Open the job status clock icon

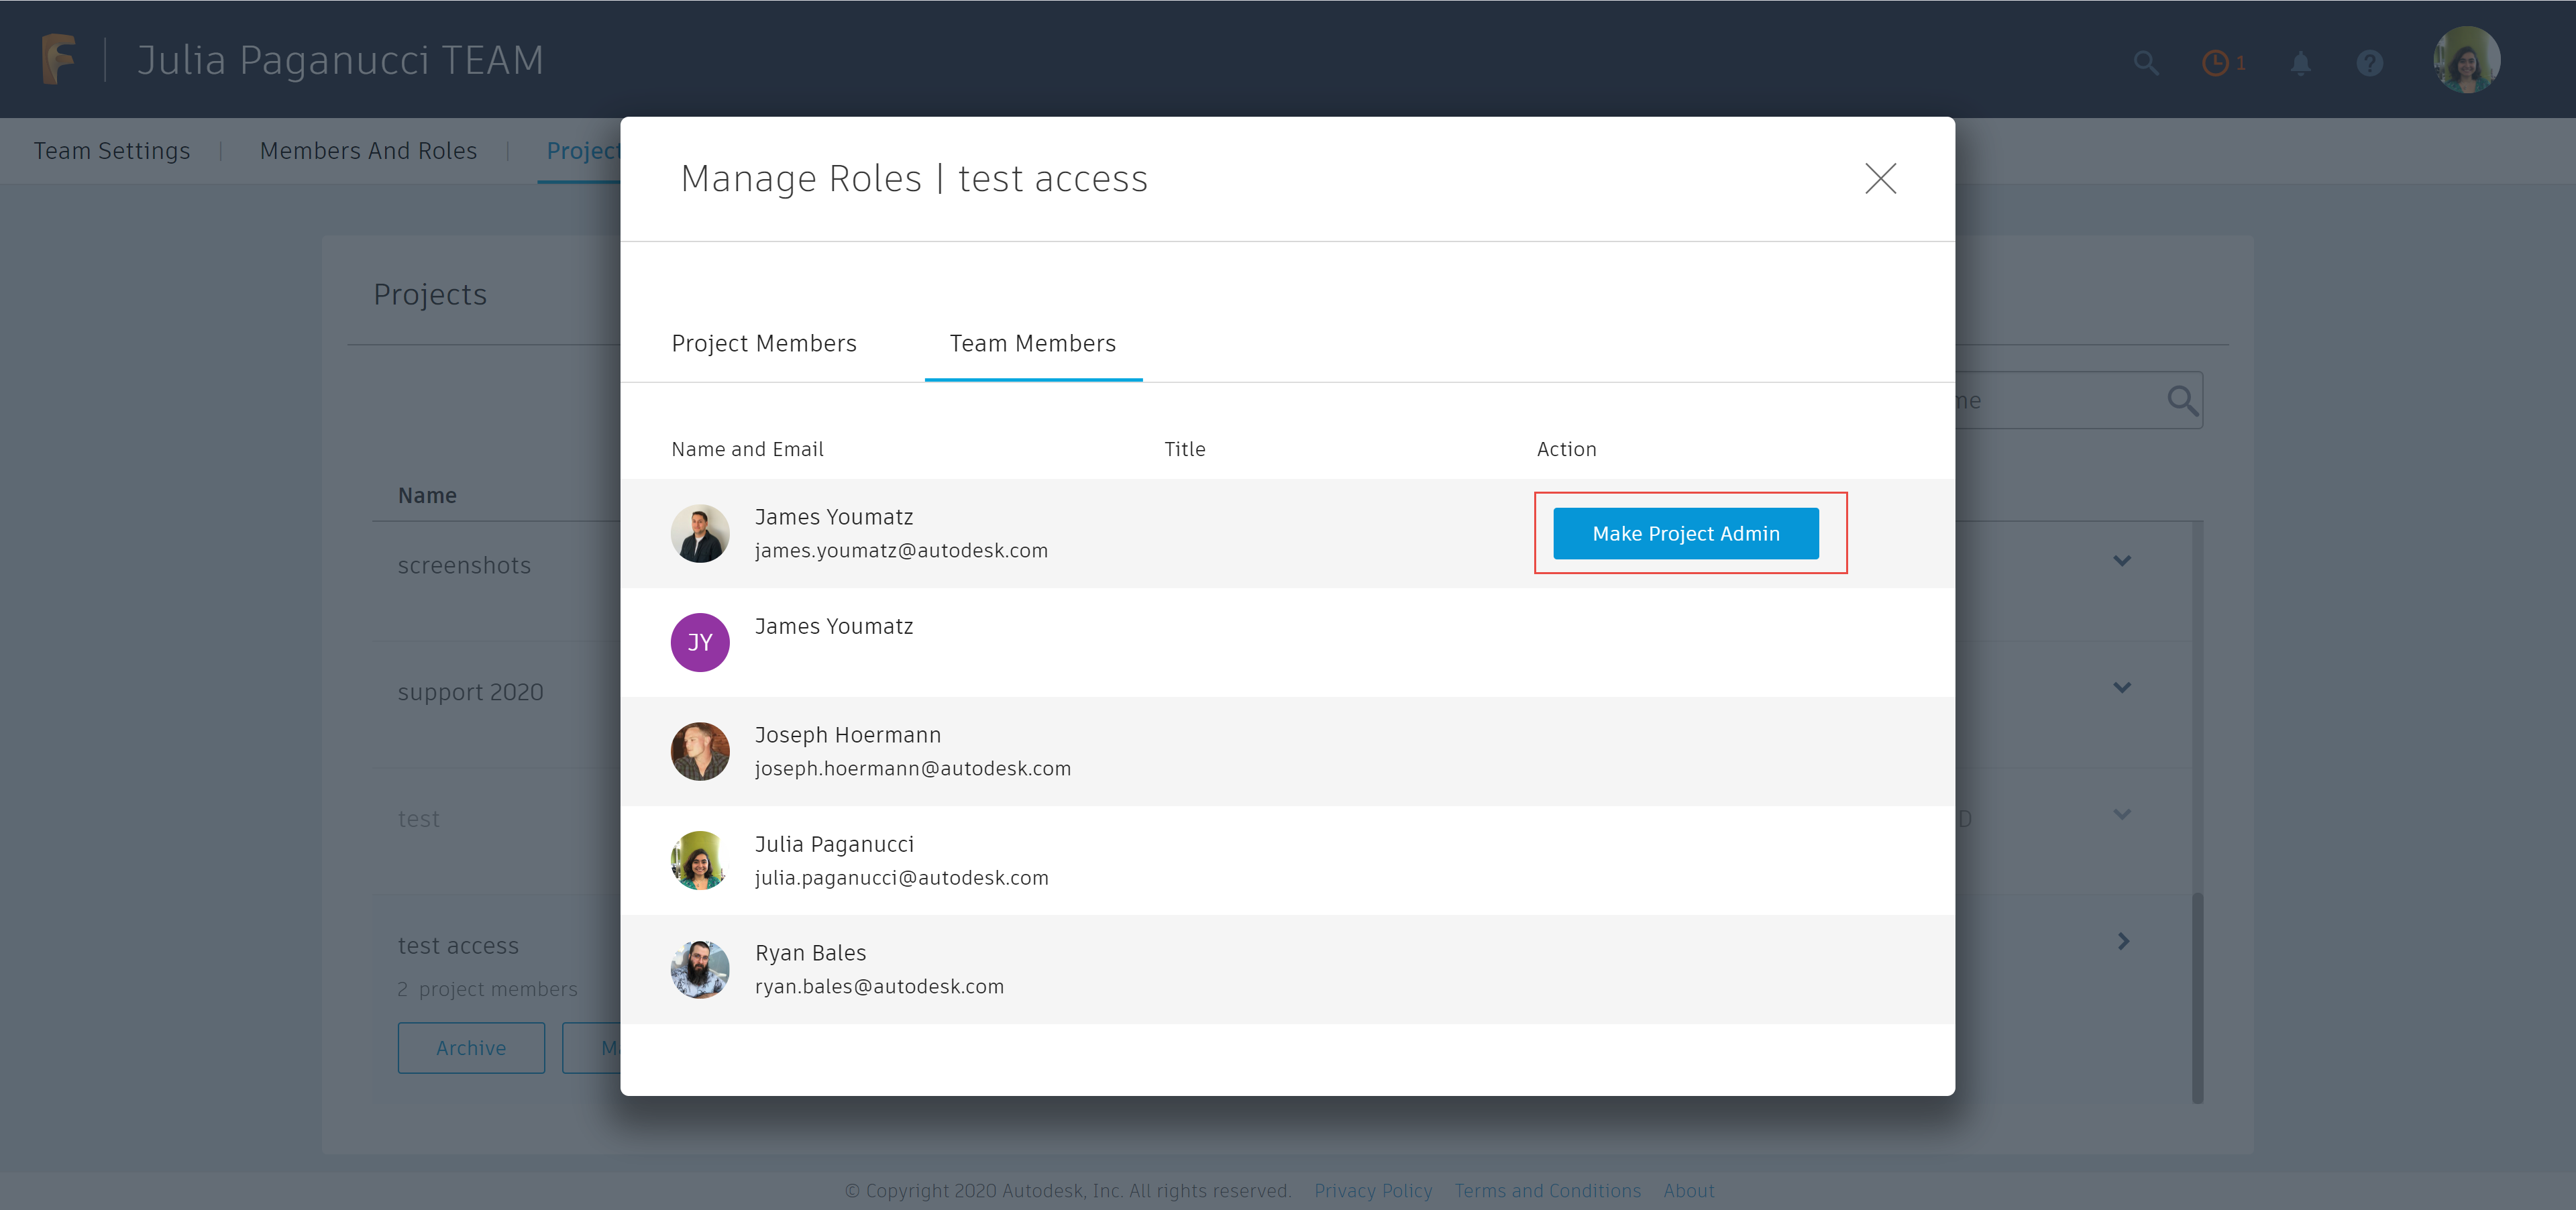point(2215,63)
